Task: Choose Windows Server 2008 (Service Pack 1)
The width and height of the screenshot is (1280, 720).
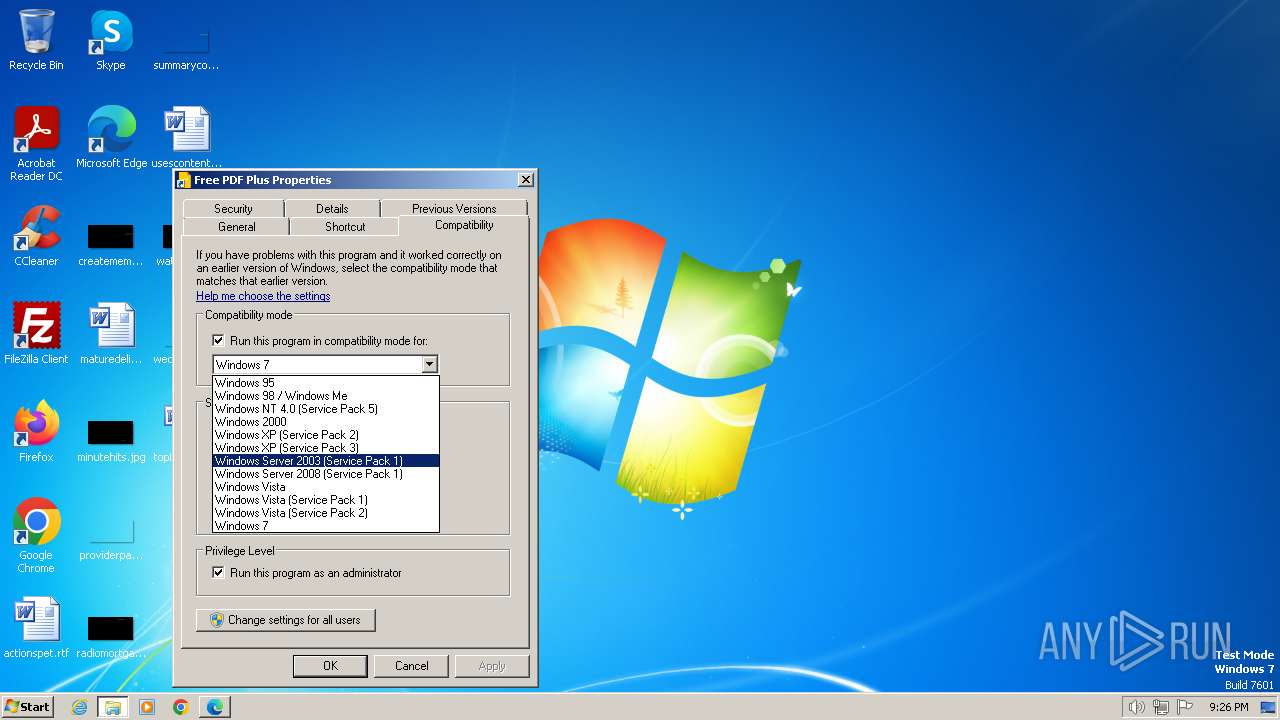Action: pos(325,474)
